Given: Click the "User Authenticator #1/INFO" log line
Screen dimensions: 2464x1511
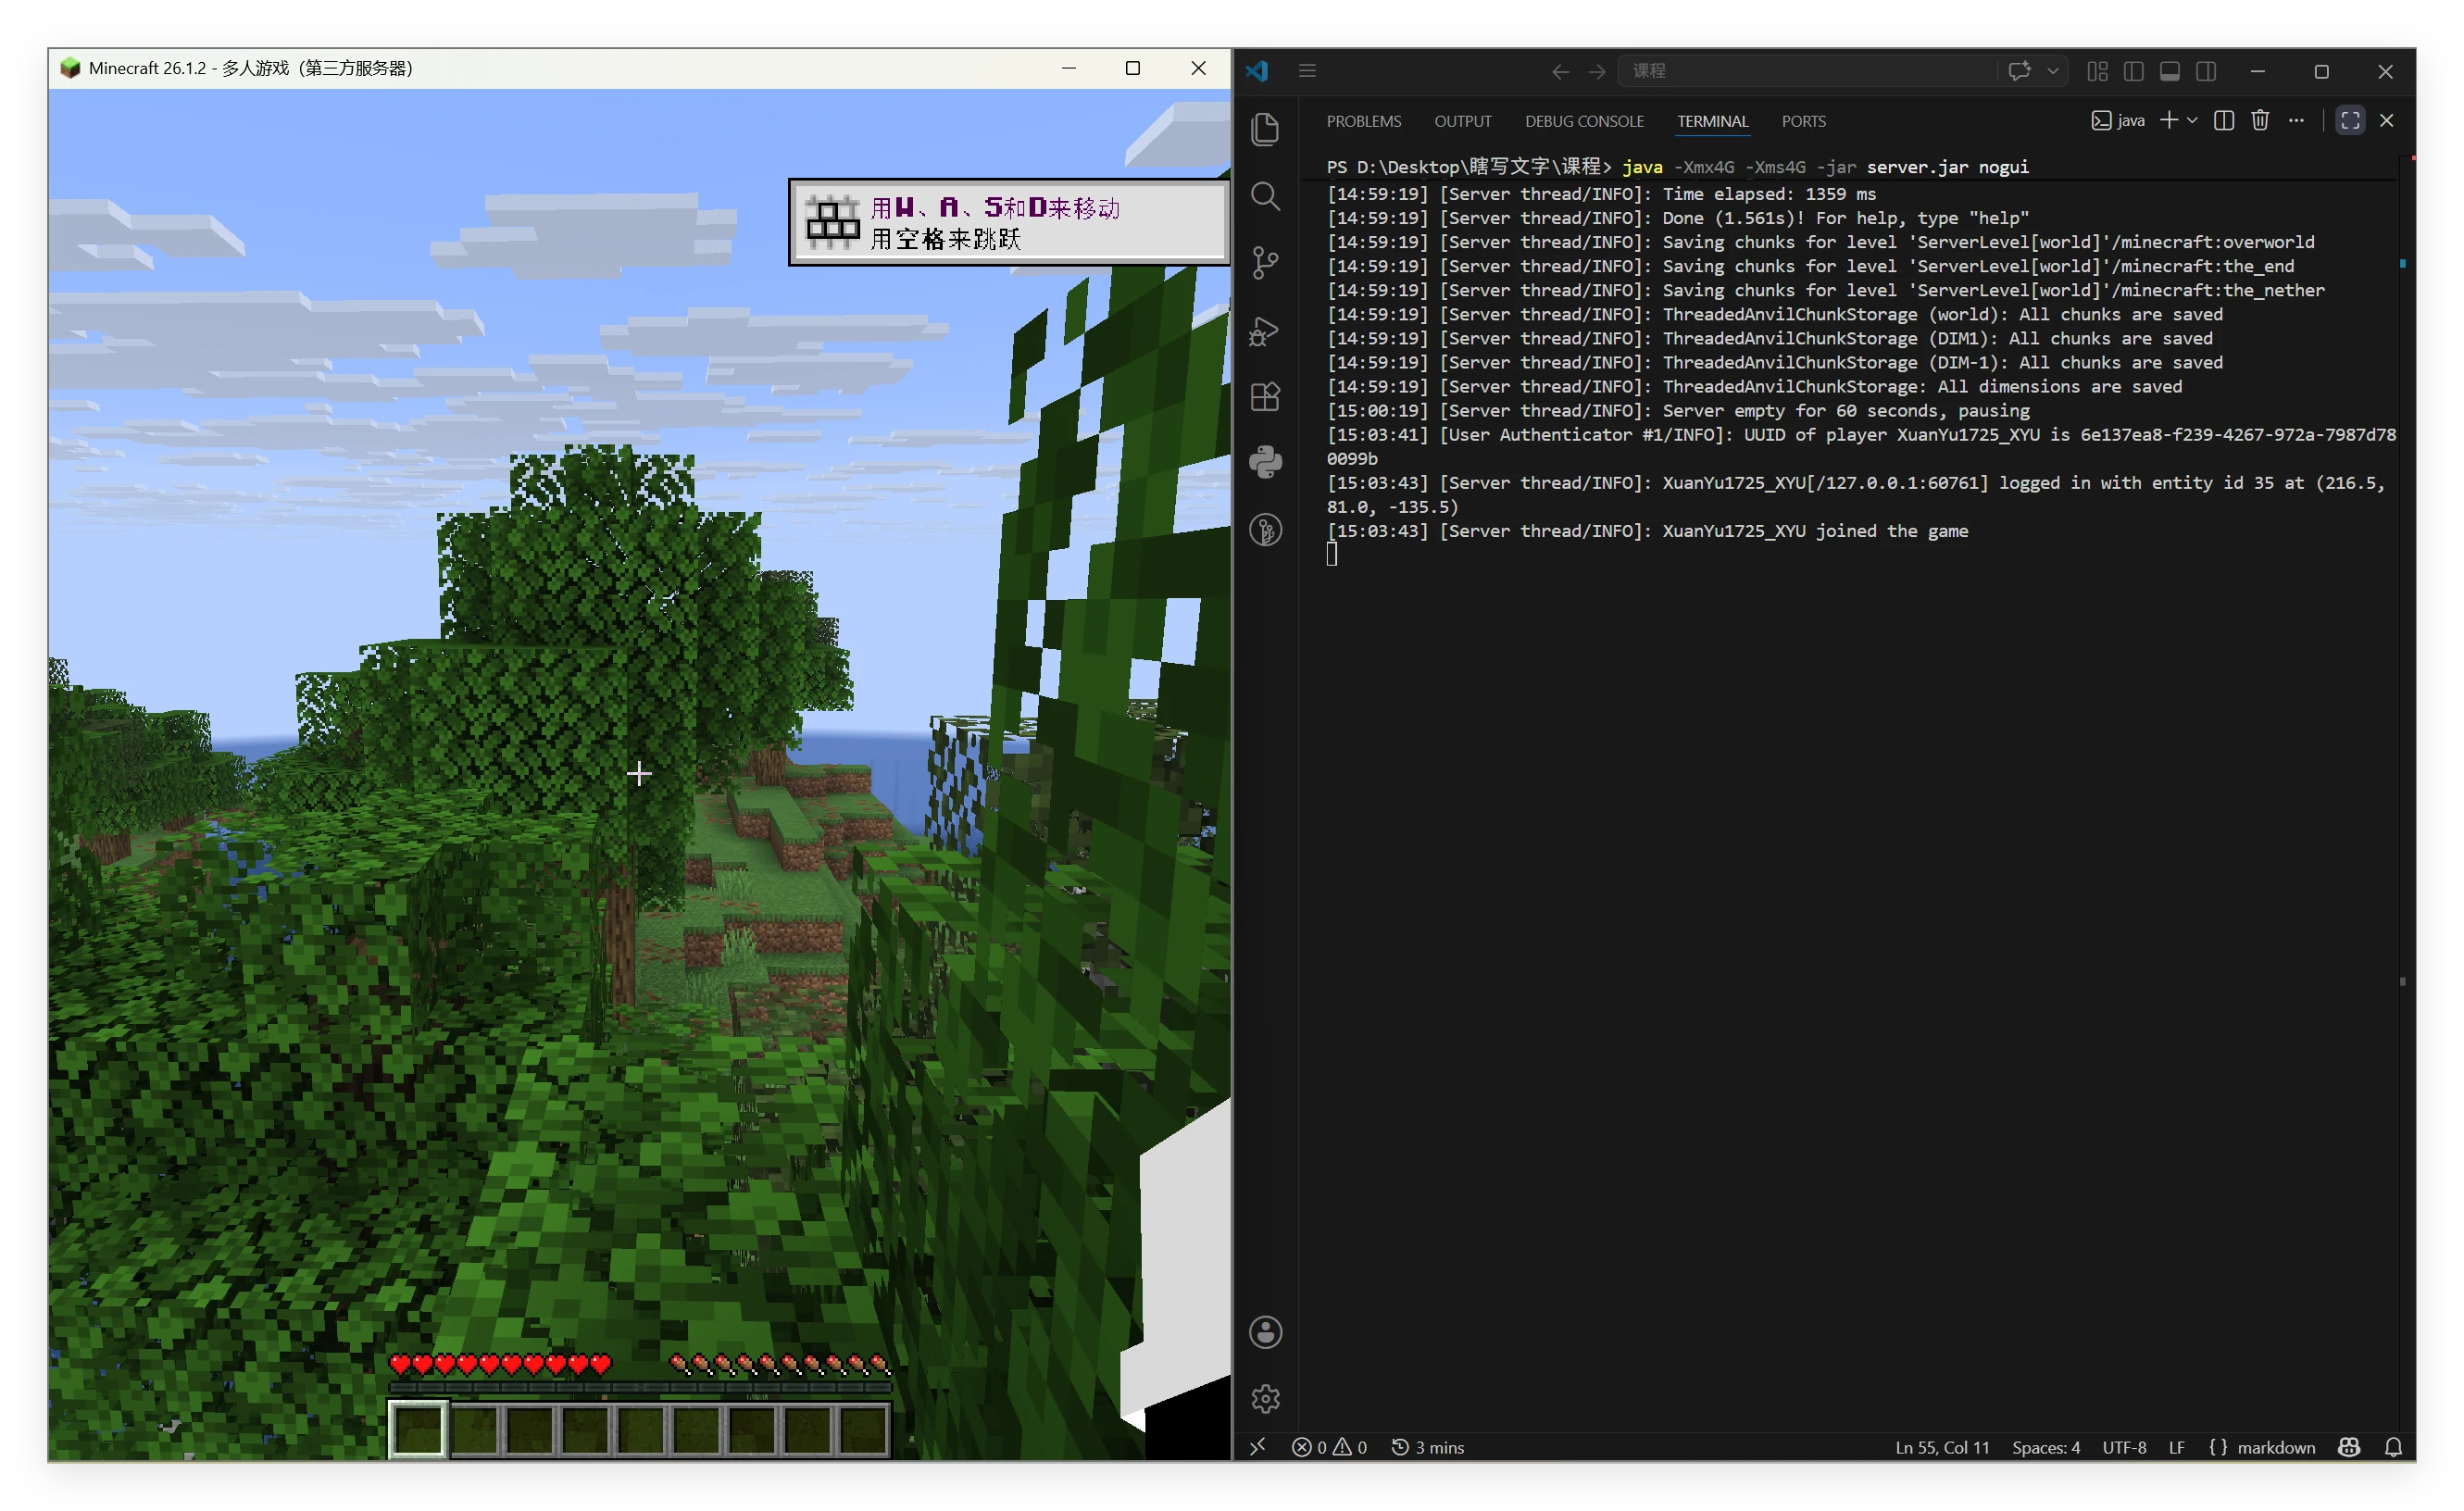Looking at the screenshot, I should pos(1861,447).
